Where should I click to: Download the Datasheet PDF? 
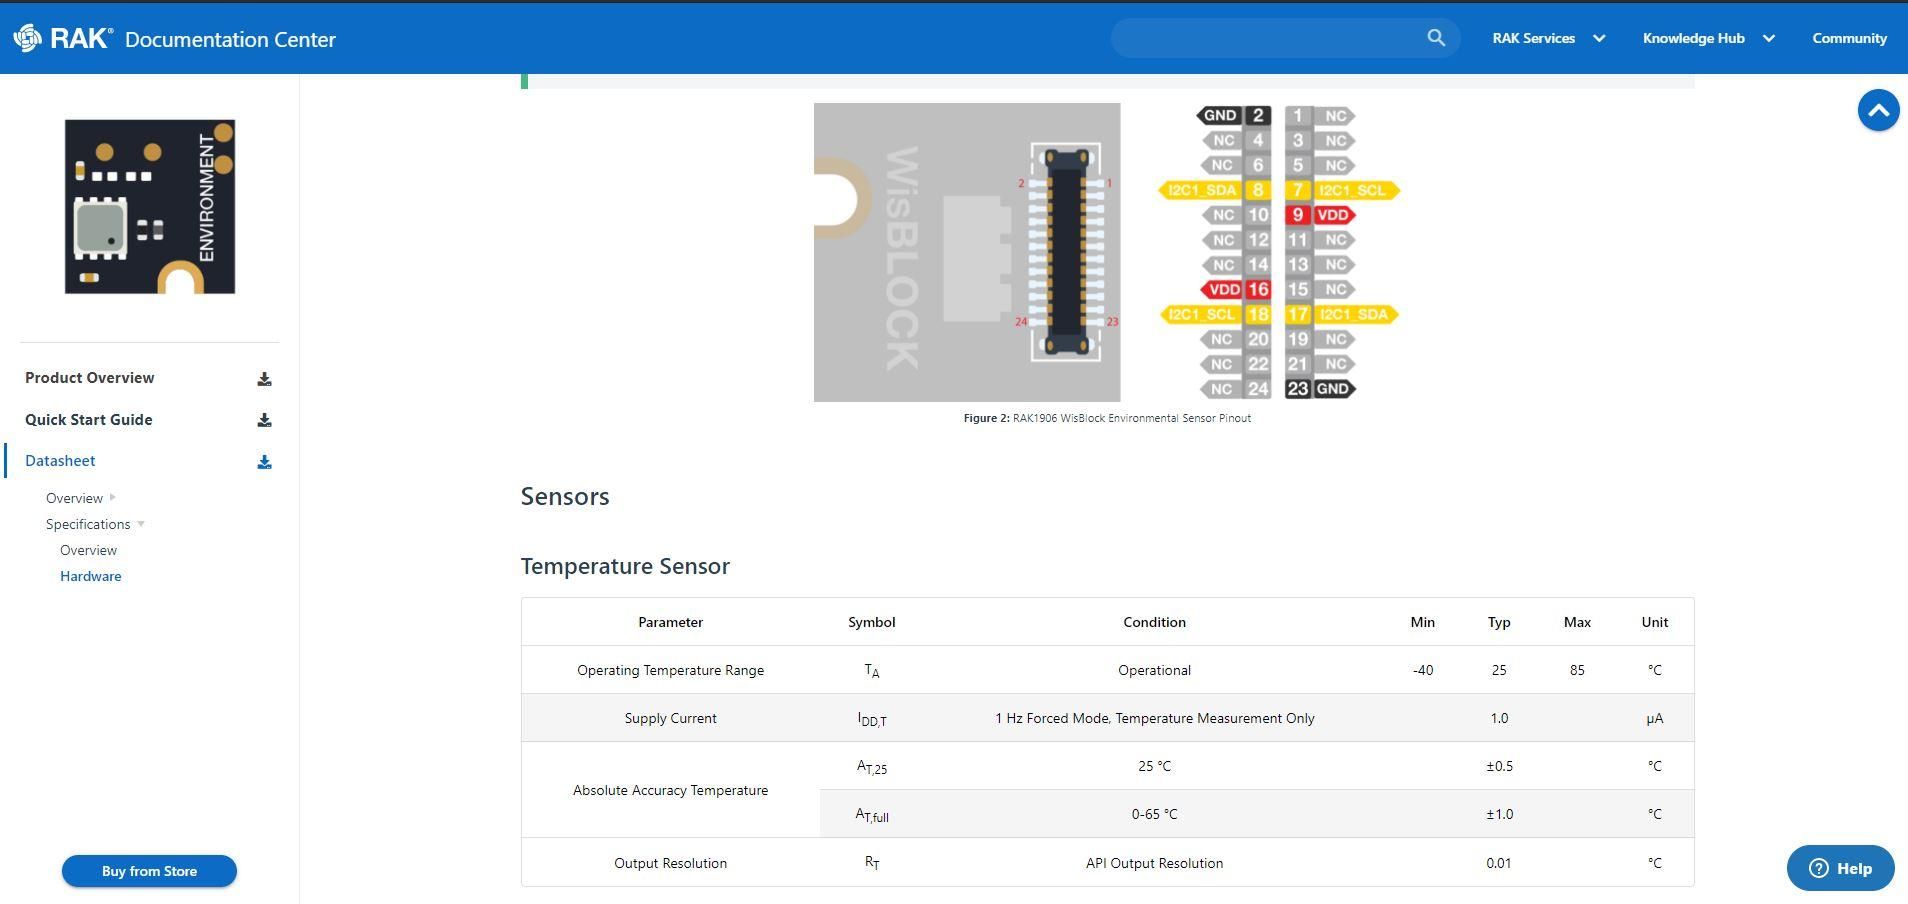[264, 462]
